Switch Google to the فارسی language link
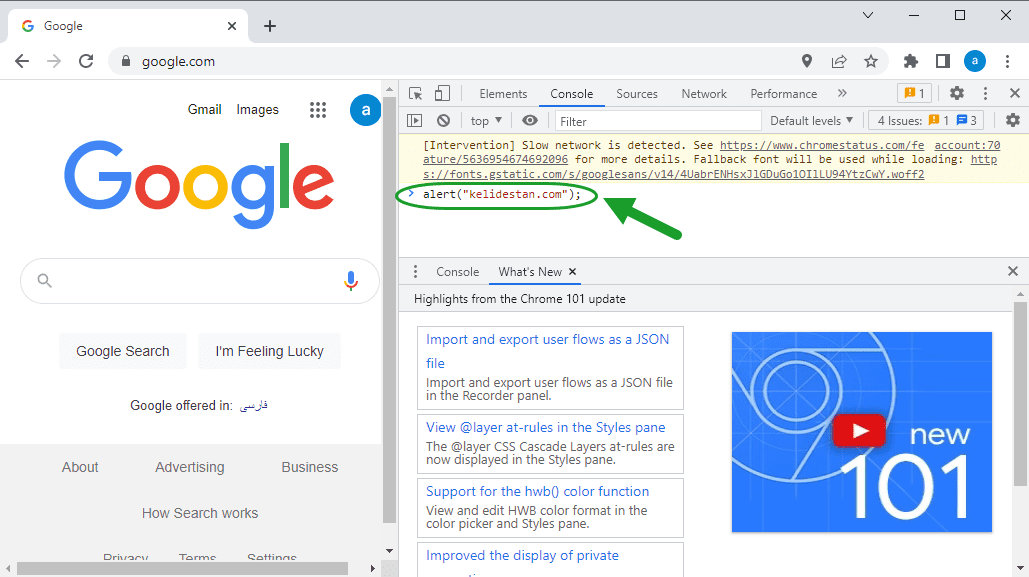The image size is (1029, 577). [253, 405]
